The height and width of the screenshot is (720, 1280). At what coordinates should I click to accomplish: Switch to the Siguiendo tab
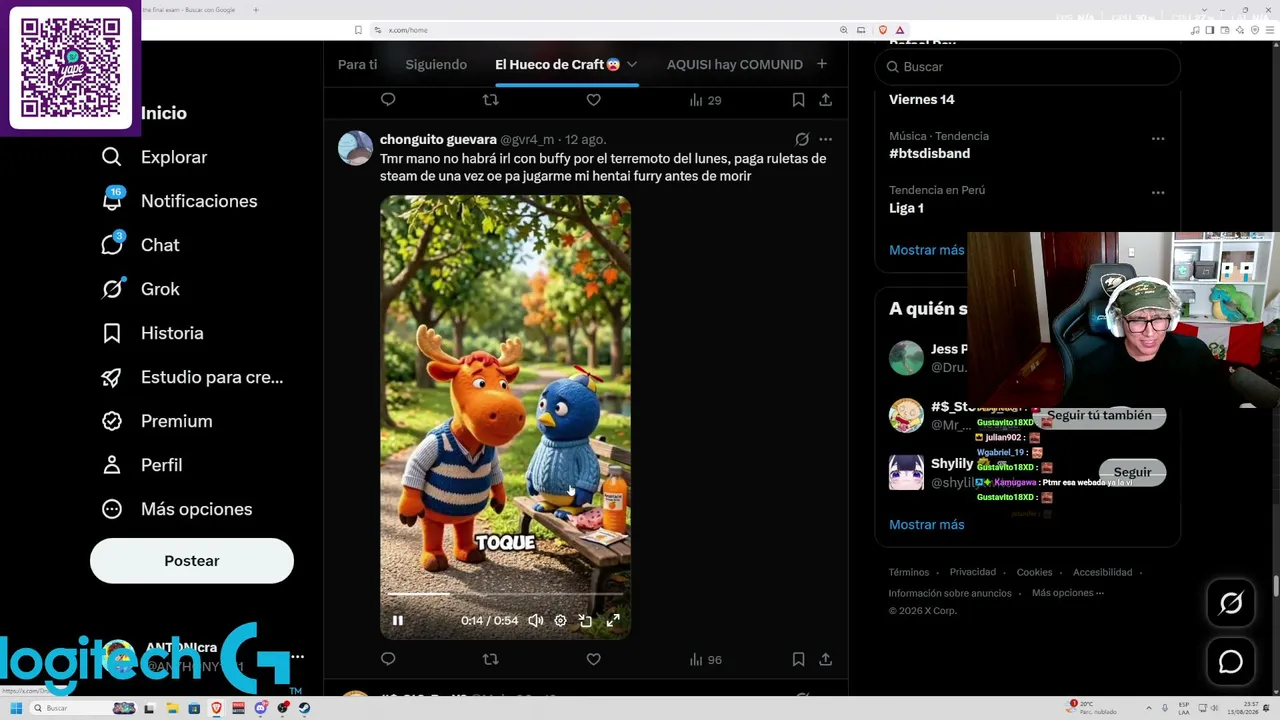(x=436, y=64)
